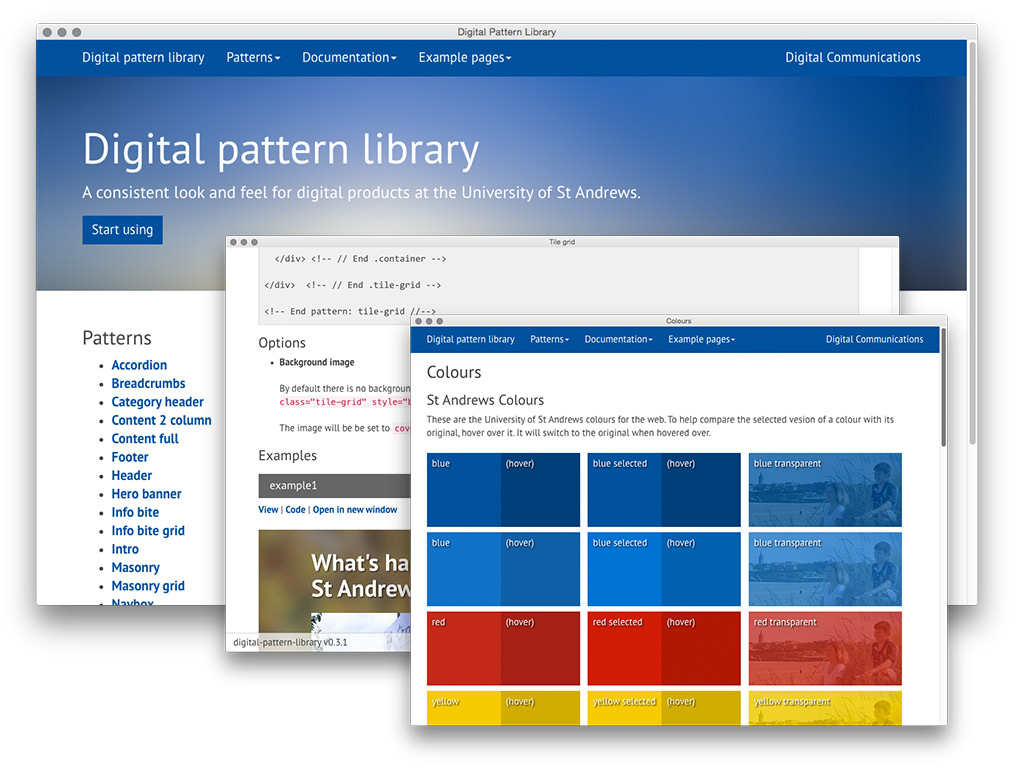Viewport: 1024px width, 768px height.
Task: Click the 'Colours' page heading
Action: (x=454, y=372)
